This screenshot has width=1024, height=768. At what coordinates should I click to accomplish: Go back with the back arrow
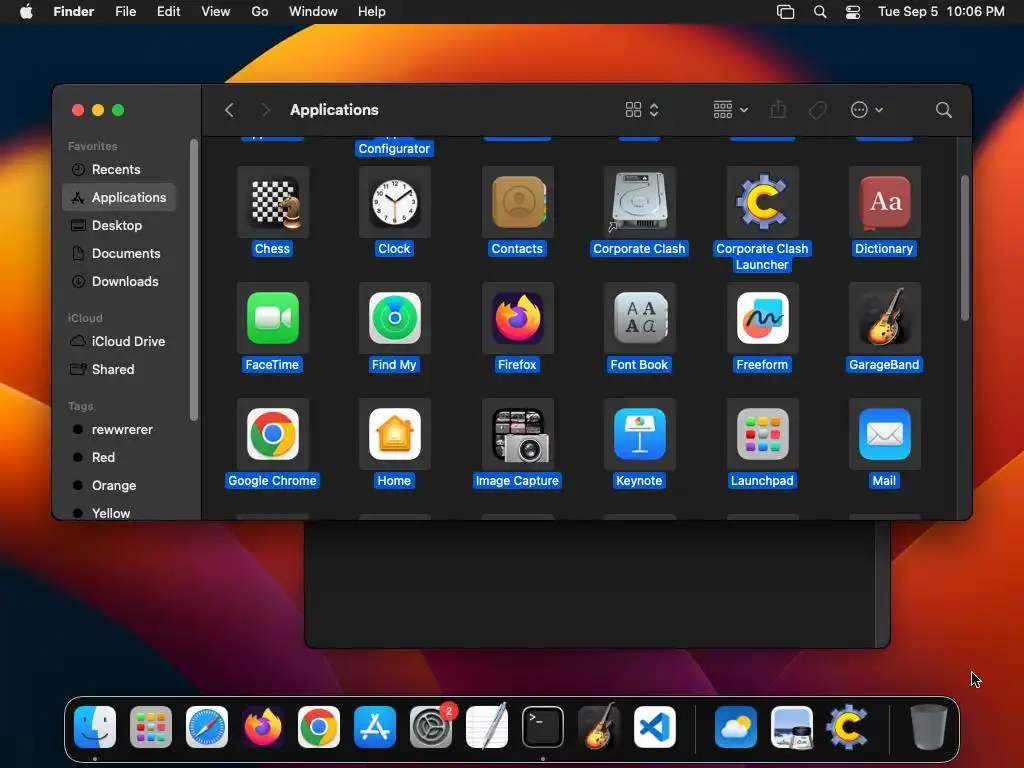tap(229, 110)
